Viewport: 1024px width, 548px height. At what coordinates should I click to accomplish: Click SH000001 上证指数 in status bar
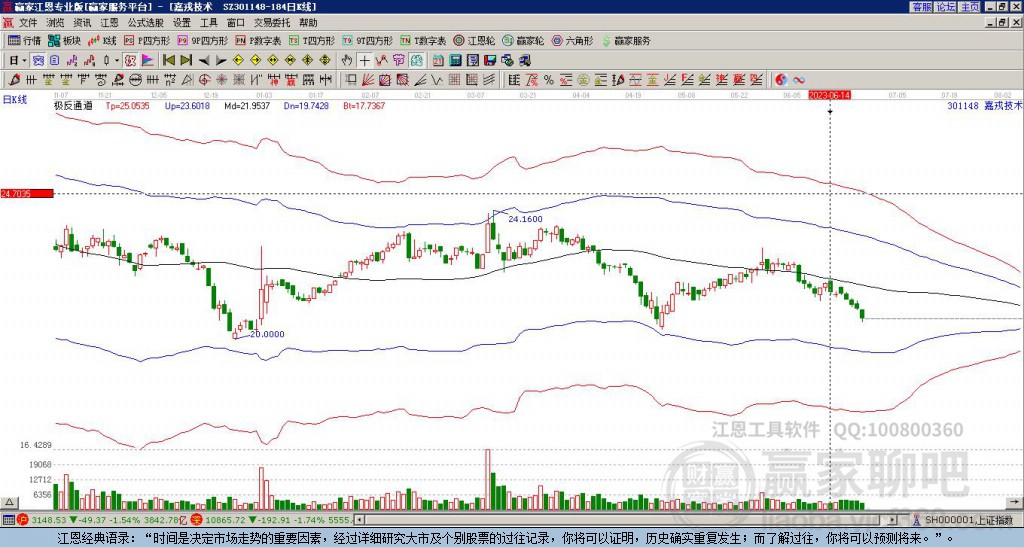click(x=968, y=519)
